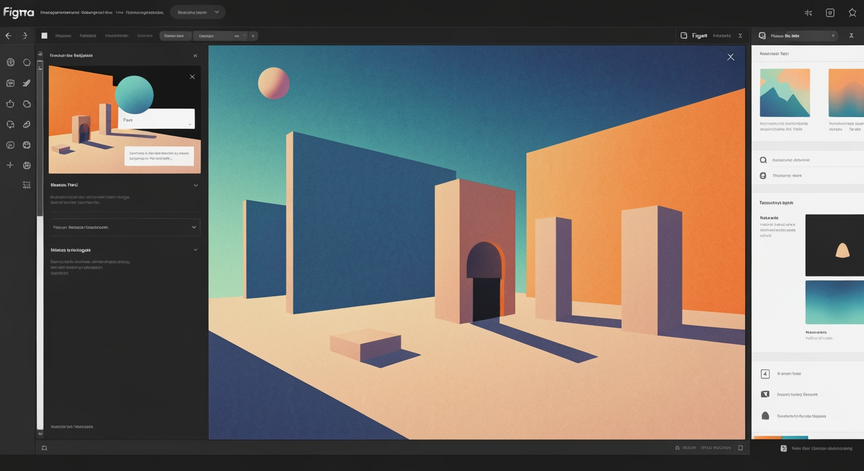The height and width of the screenshot is (471, 864).
Task: Select the highlighted pill tab in the top toolbar
Action: point(175,36)
